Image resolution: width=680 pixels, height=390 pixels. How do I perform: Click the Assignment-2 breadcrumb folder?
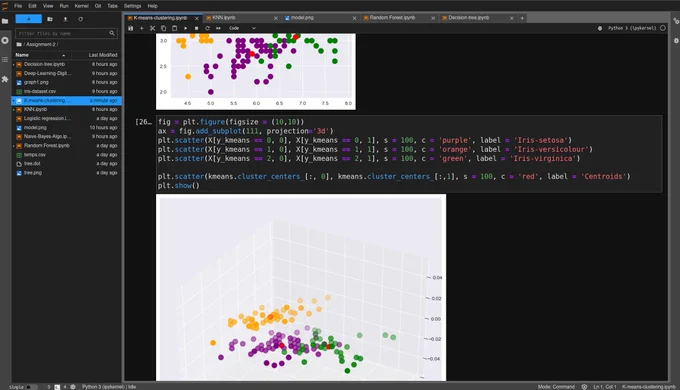tap(41, 44)
